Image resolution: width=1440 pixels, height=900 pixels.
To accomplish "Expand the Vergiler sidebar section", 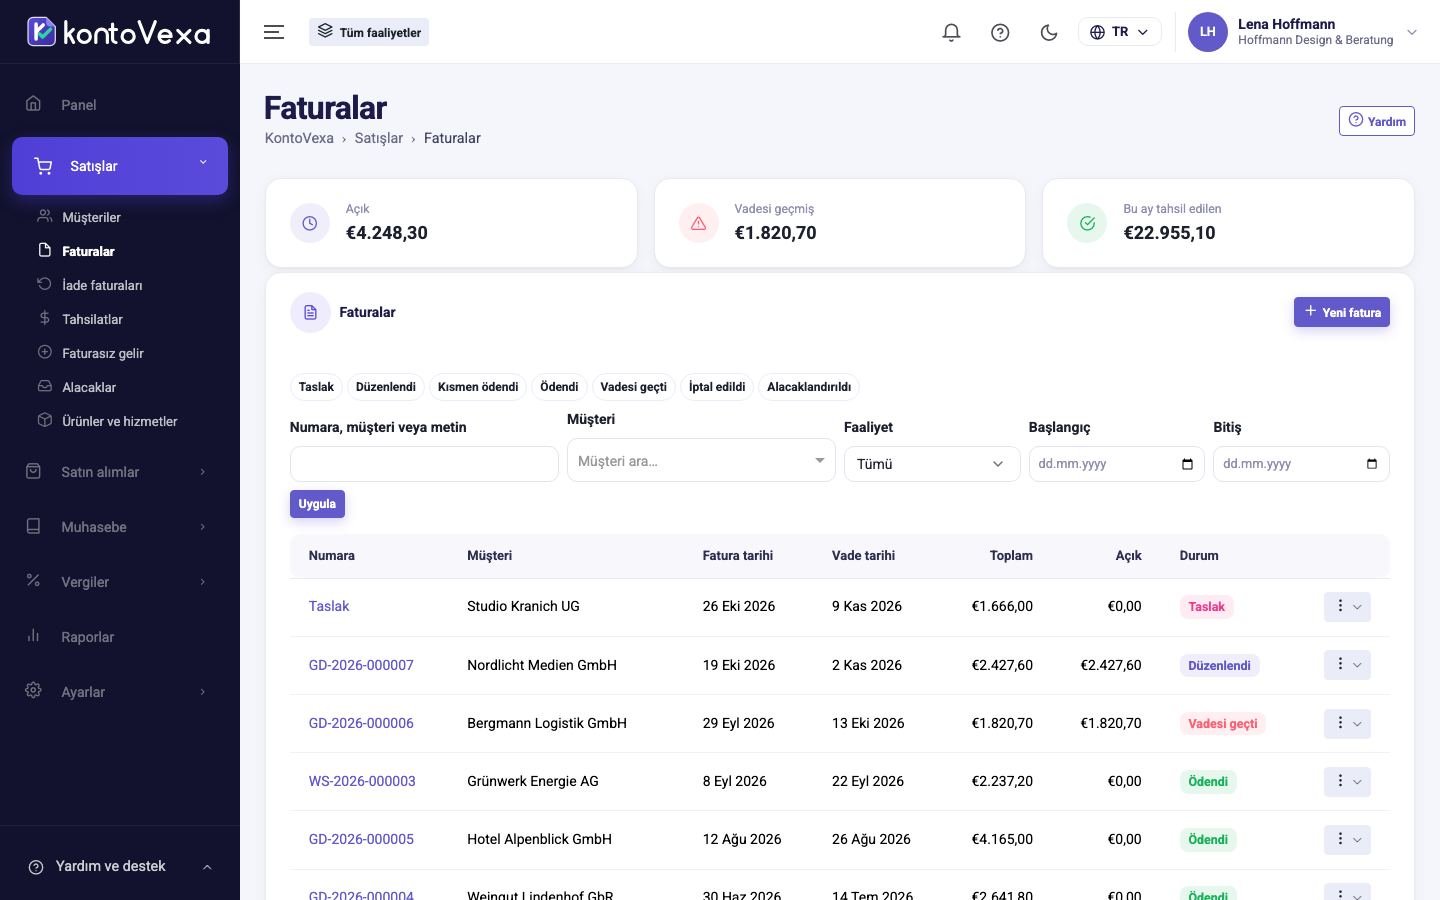I will point(120,582).
